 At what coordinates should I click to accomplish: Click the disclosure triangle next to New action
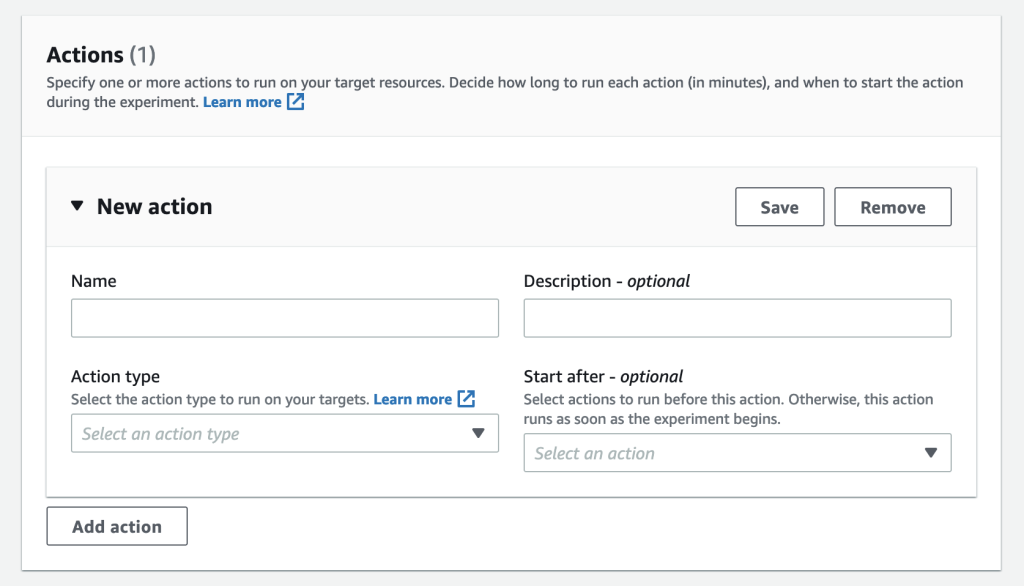point(77,205)
